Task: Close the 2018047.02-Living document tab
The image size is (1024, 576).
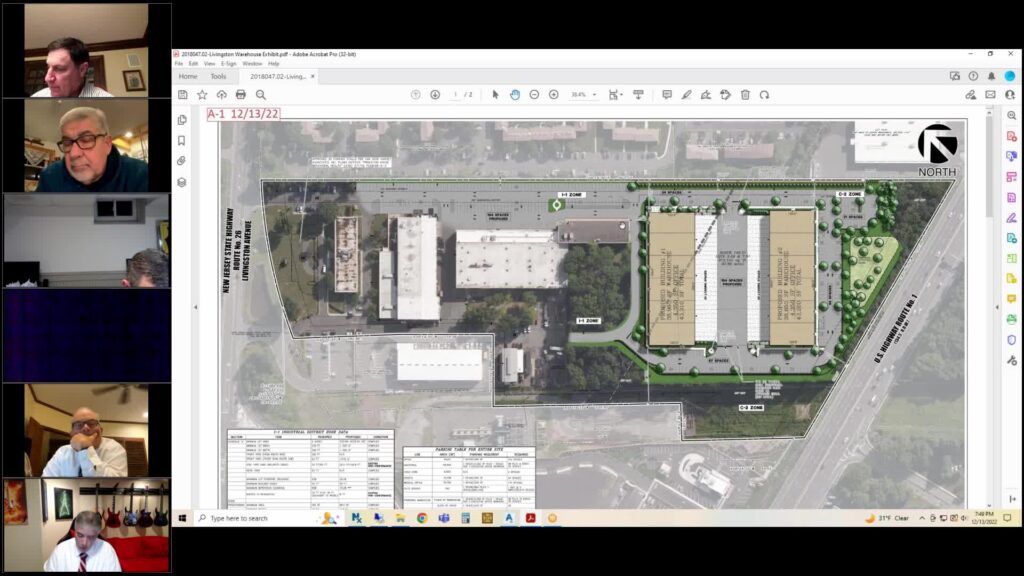Action: (314, 76)
